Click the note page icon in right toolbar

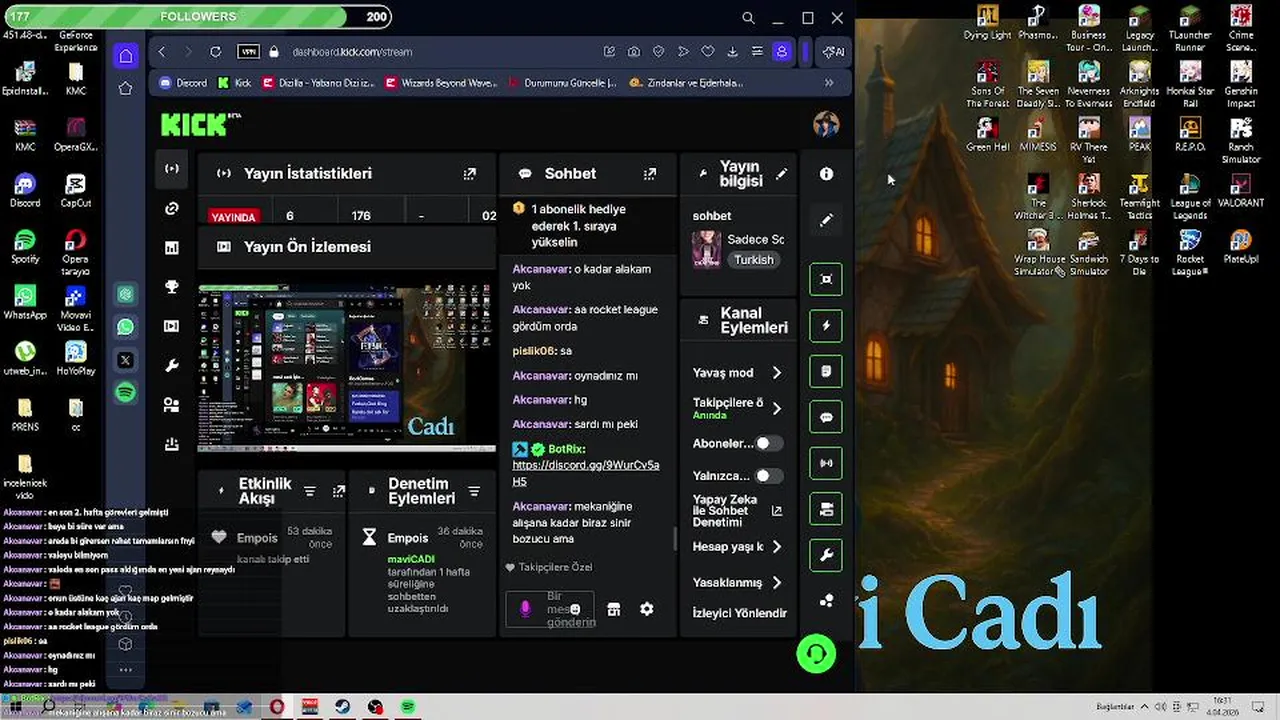click(x=826, y=371)
